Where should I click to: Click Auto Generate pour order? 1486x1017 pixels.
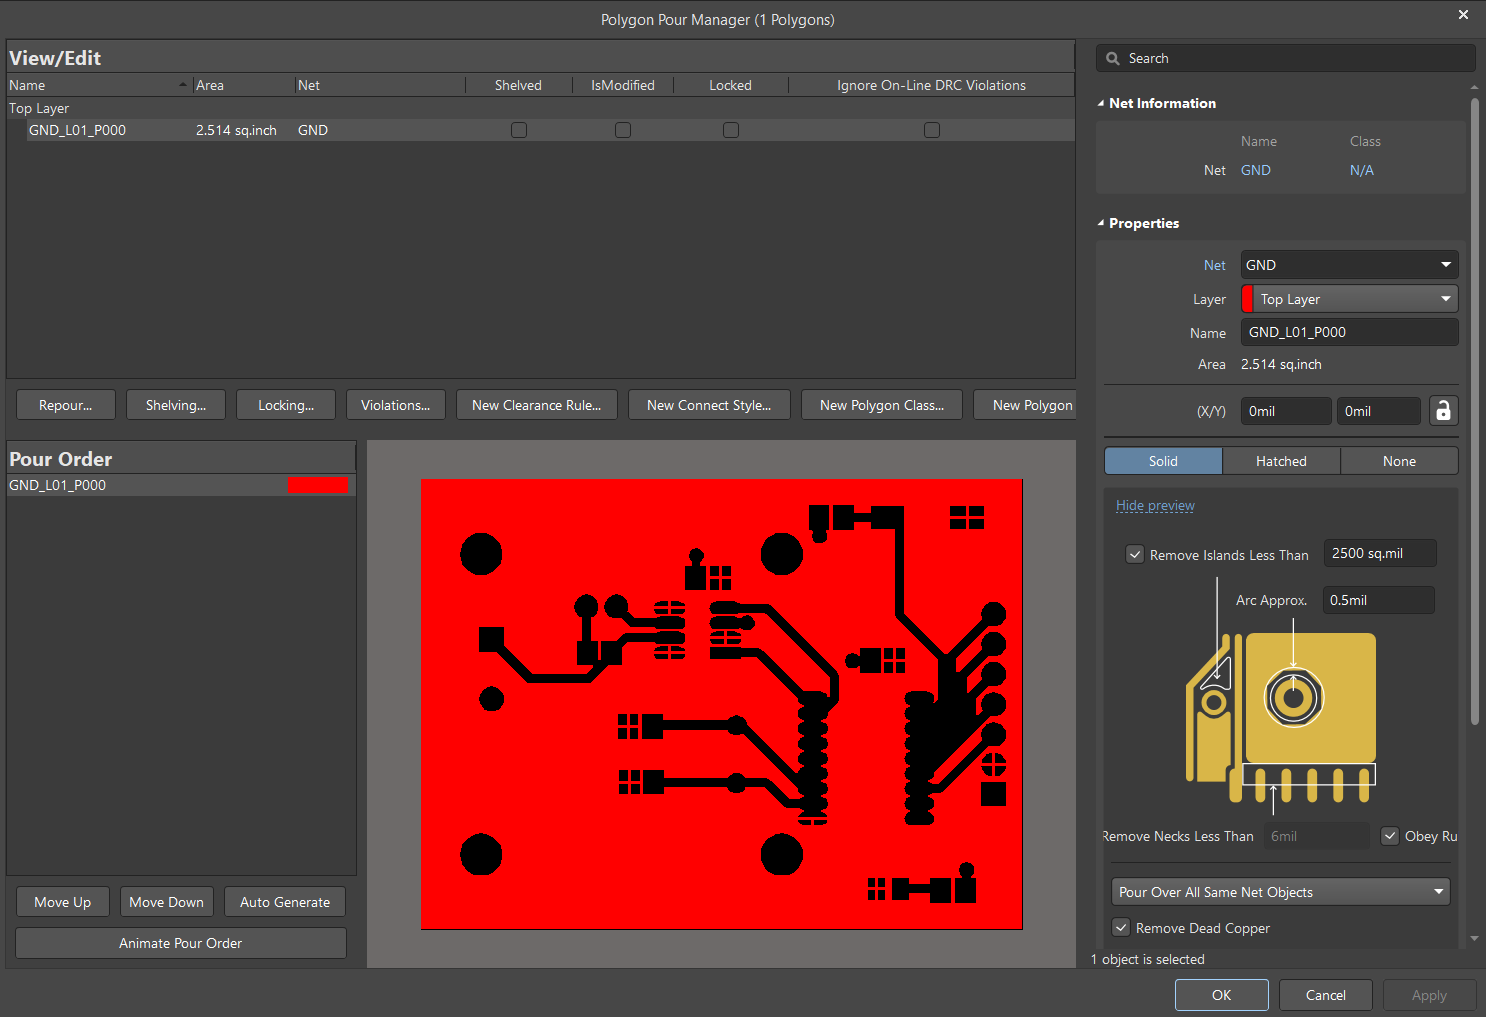click(x=285, y=902)
